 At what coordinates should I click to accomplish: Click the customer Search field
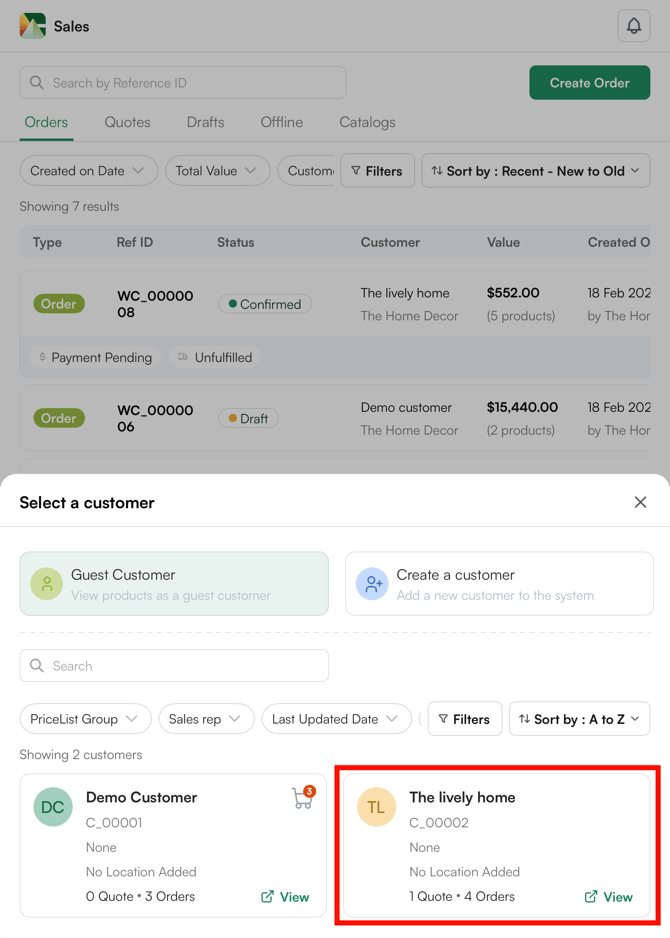174,665
